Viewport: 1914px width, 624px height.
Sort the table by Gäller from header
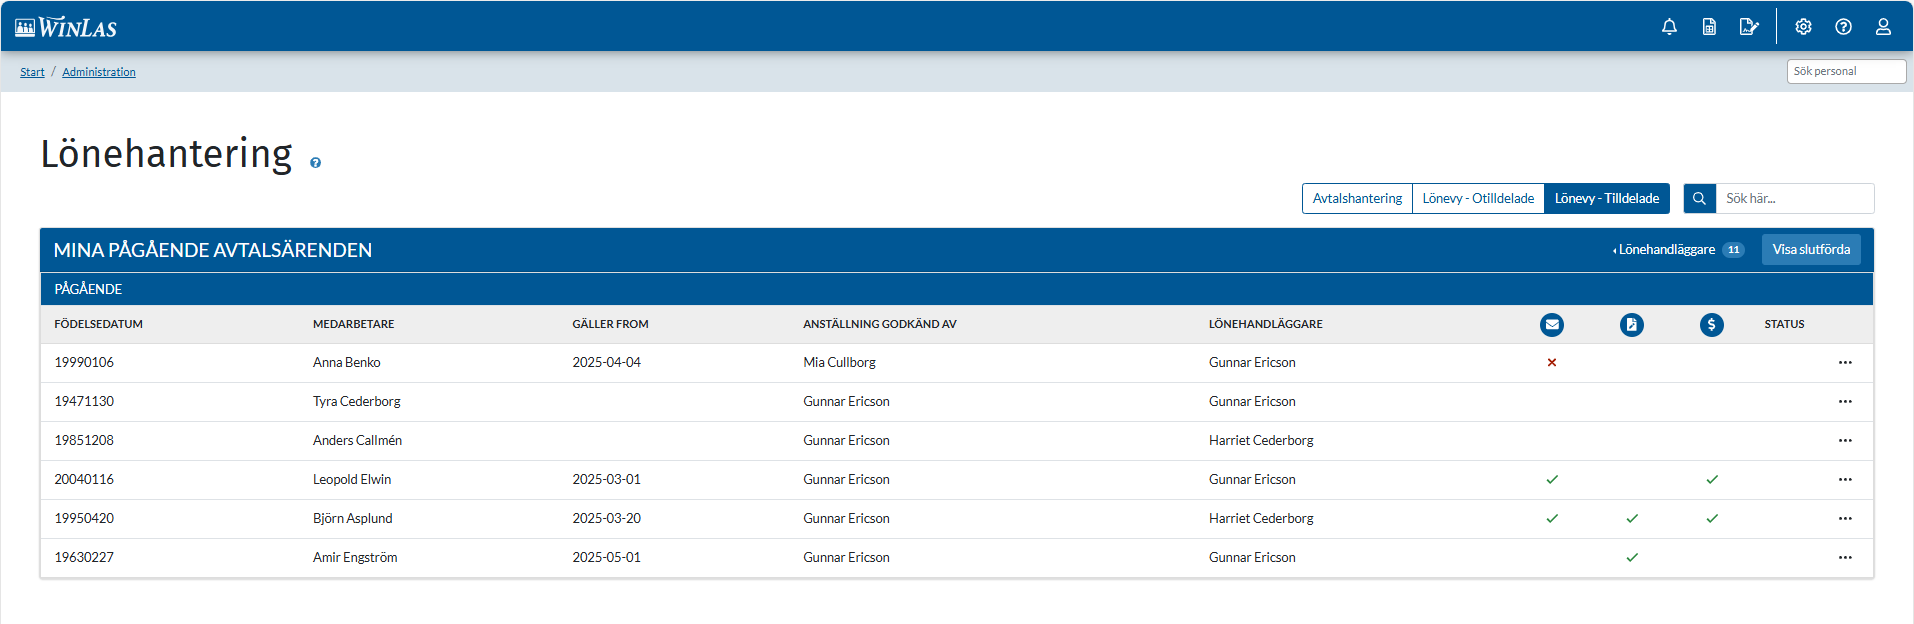(x=610, y=325)
